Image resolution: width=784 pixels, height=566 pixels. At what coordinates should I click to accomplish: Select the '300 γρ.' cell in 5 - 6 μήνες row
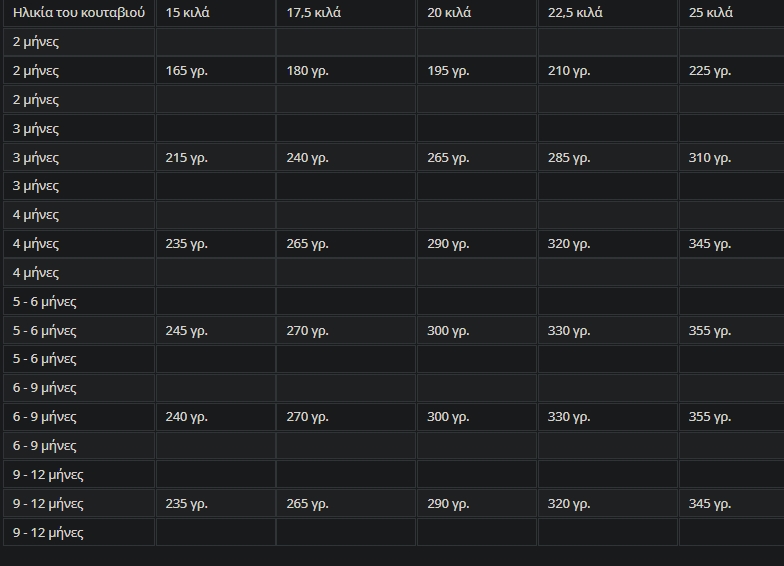[477, 330]
